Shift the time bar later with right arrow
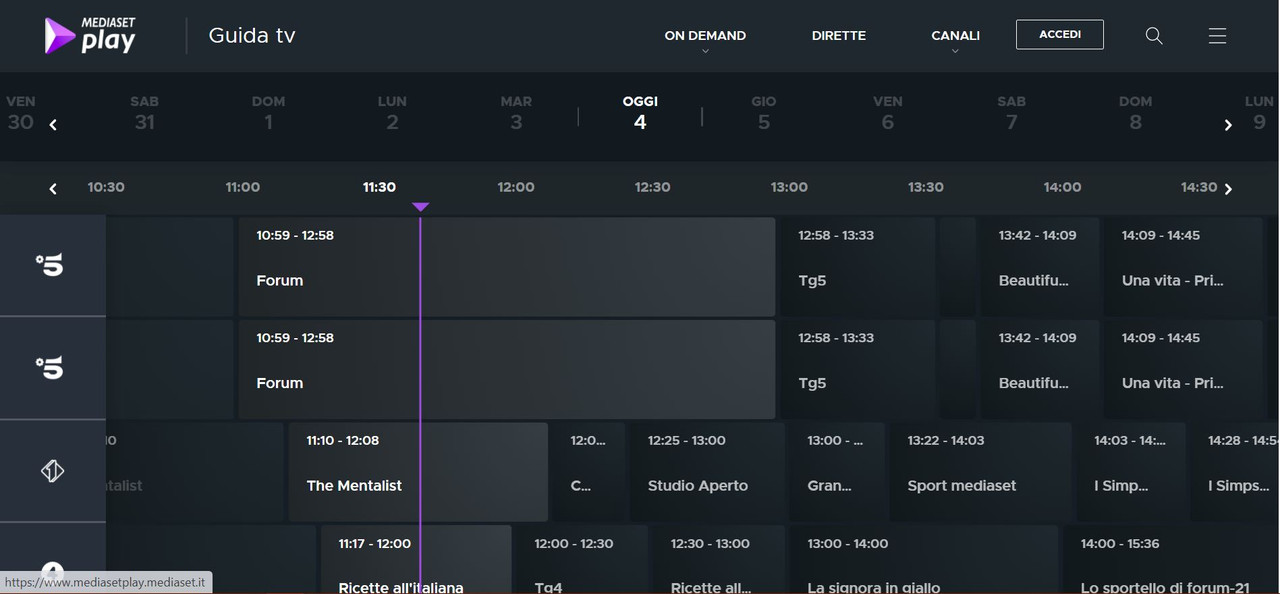The image size is (1280, 594). tap(1228, 188)
